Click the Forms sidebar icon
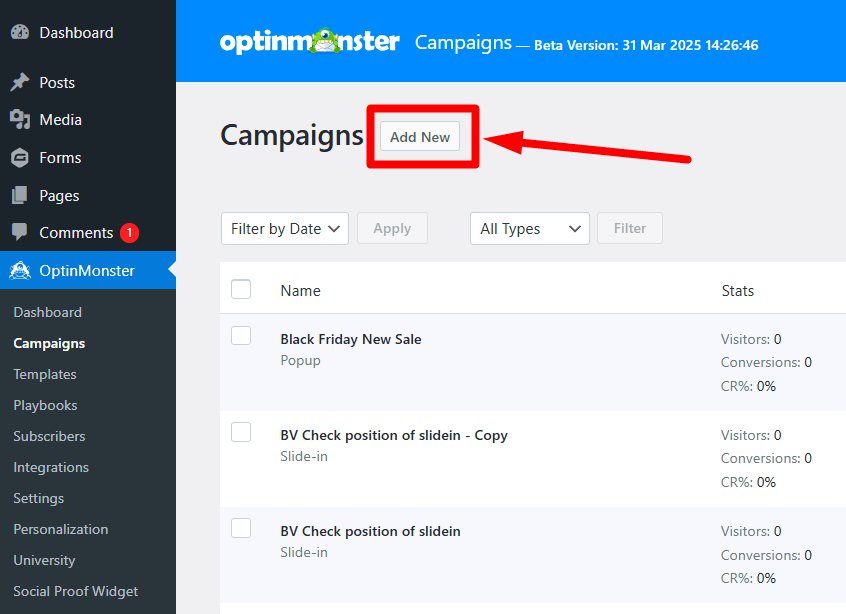 22,157
